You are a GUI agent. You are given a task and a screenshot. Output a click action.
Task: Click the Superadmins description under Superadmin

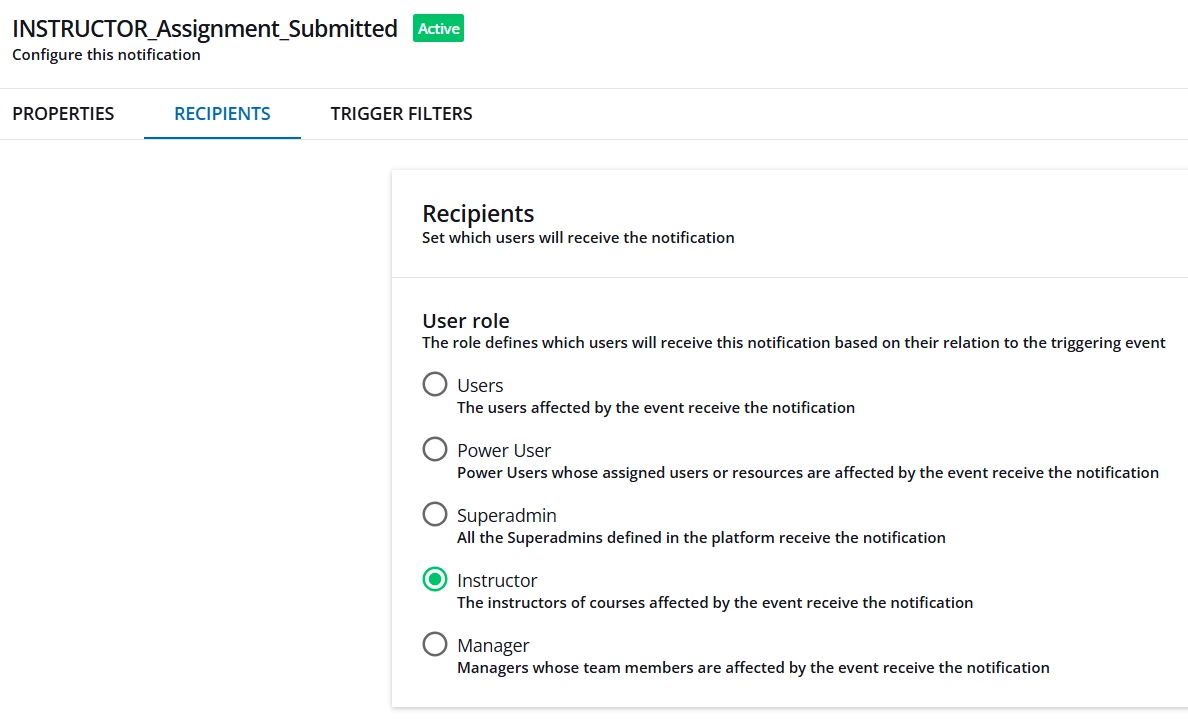701,538
